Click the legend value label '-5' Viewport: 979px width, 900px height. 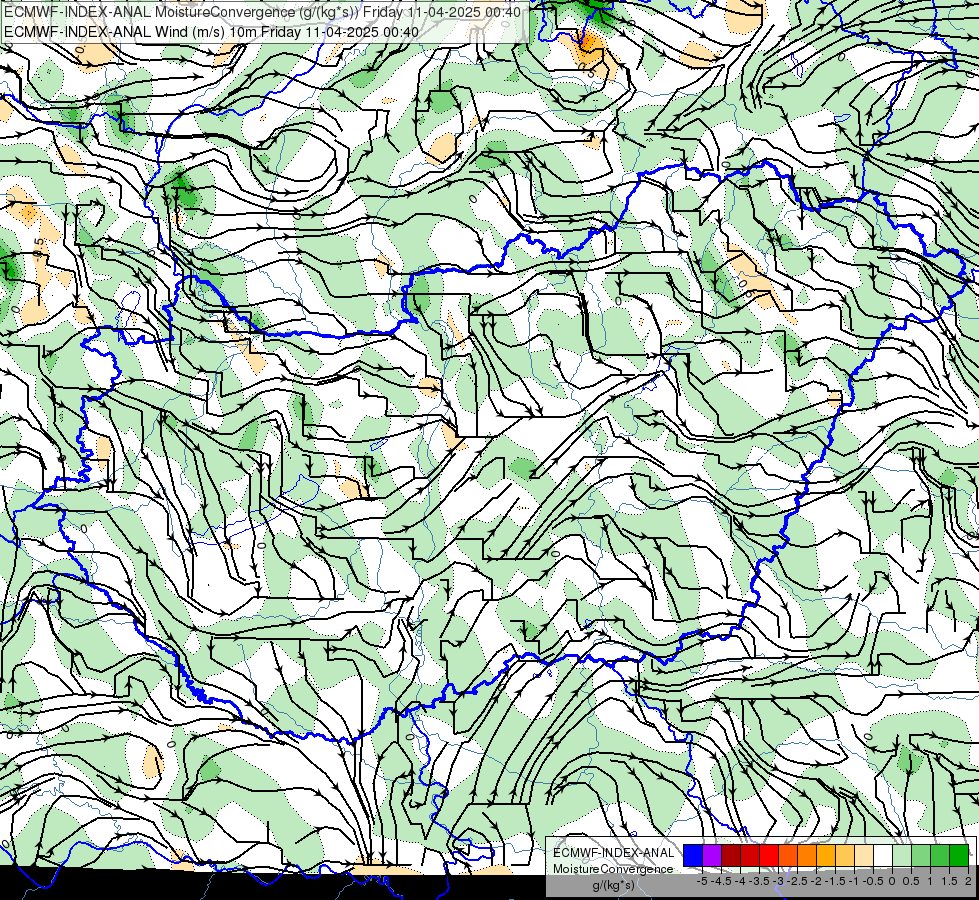tap(702, 881)
